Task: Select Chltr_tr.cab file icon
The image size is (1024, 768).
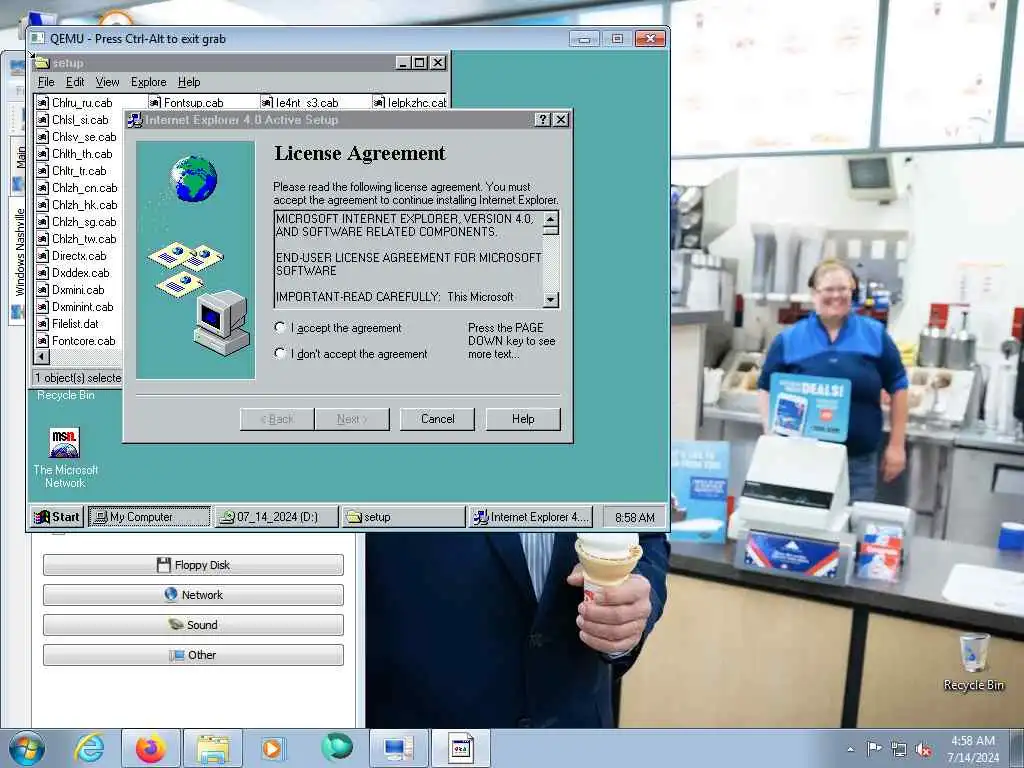Action: tap(42, 170)
